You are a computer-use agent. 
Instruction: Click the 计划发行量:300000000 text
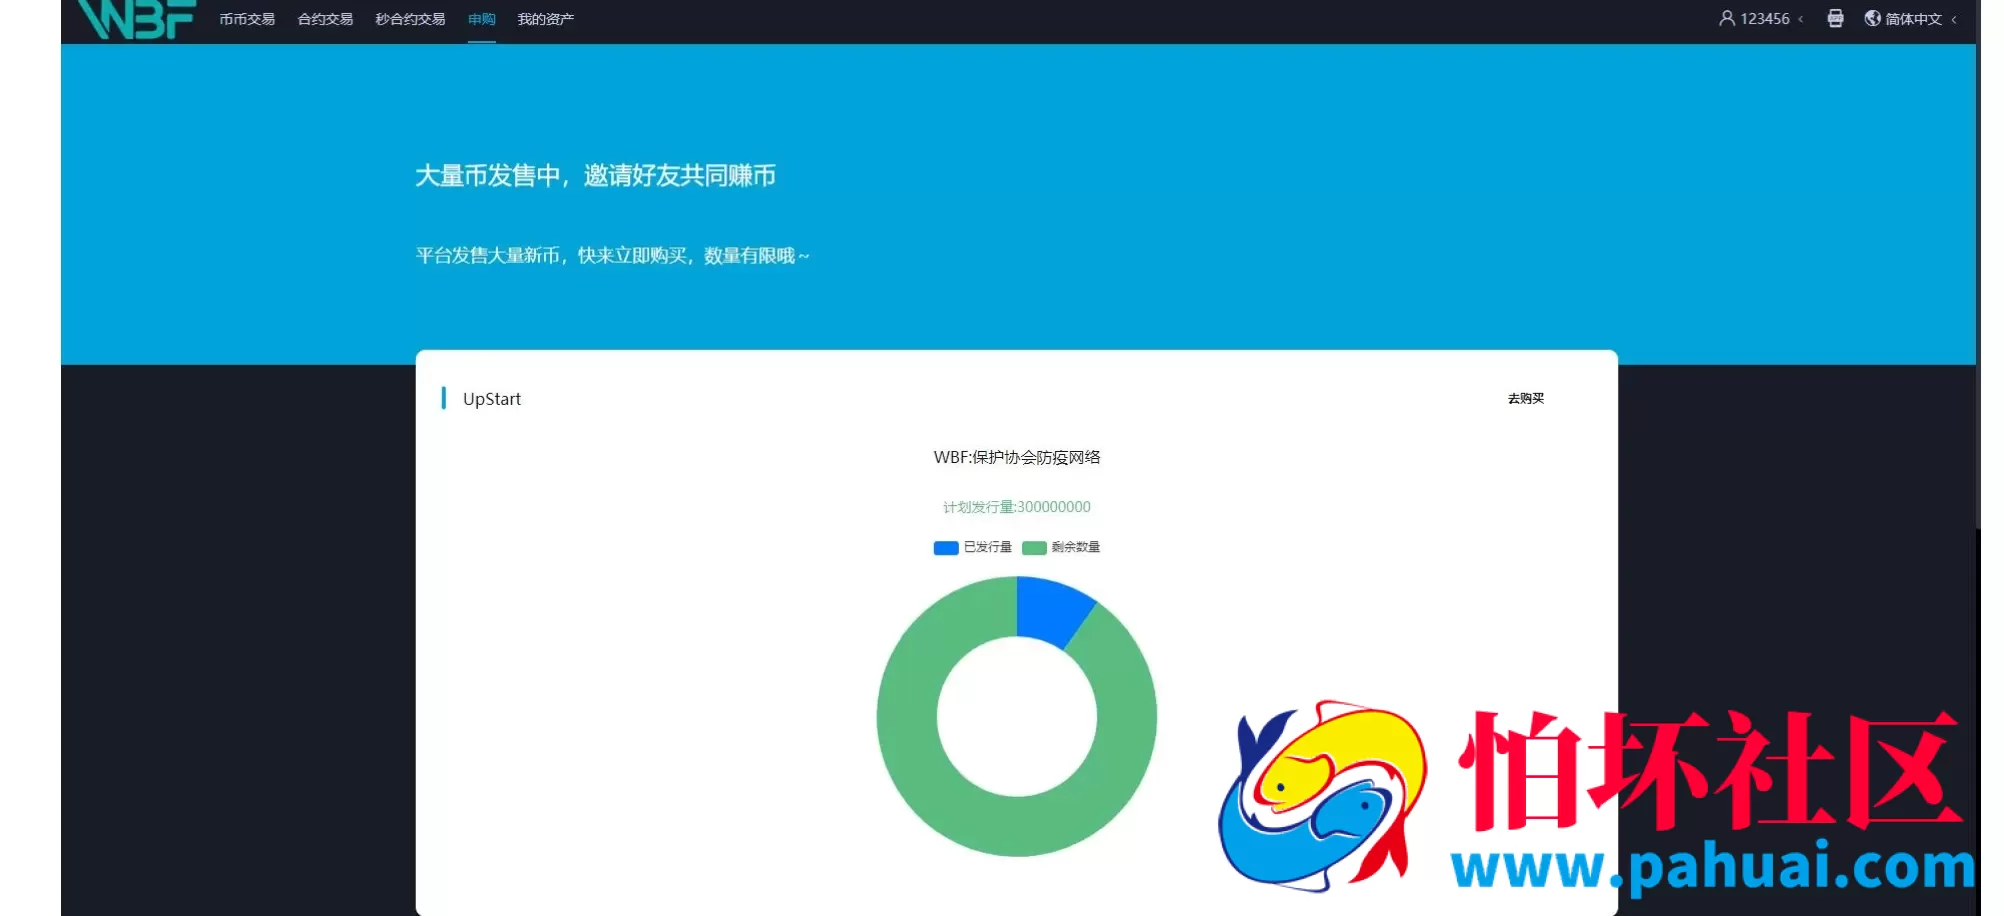(x=1017, y=507)
